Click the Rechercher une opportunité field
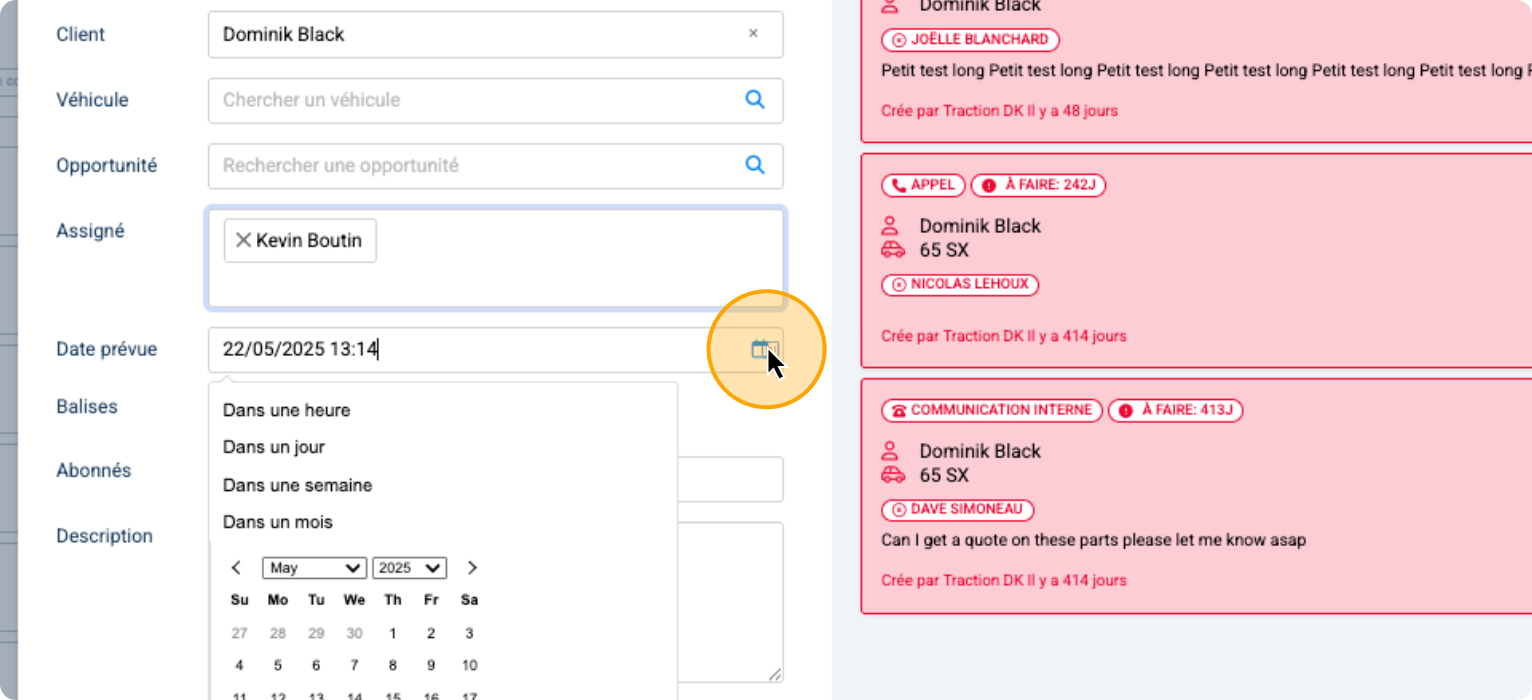 [470, 165]
